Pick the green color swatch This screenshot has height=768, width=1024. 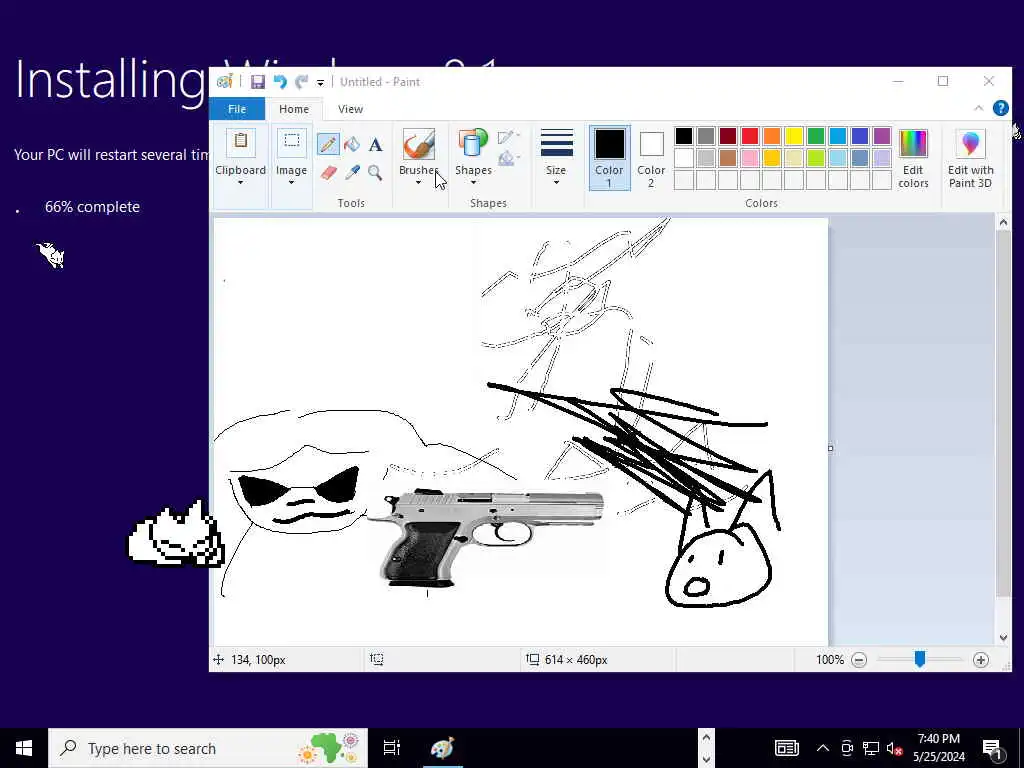[816, 136]
